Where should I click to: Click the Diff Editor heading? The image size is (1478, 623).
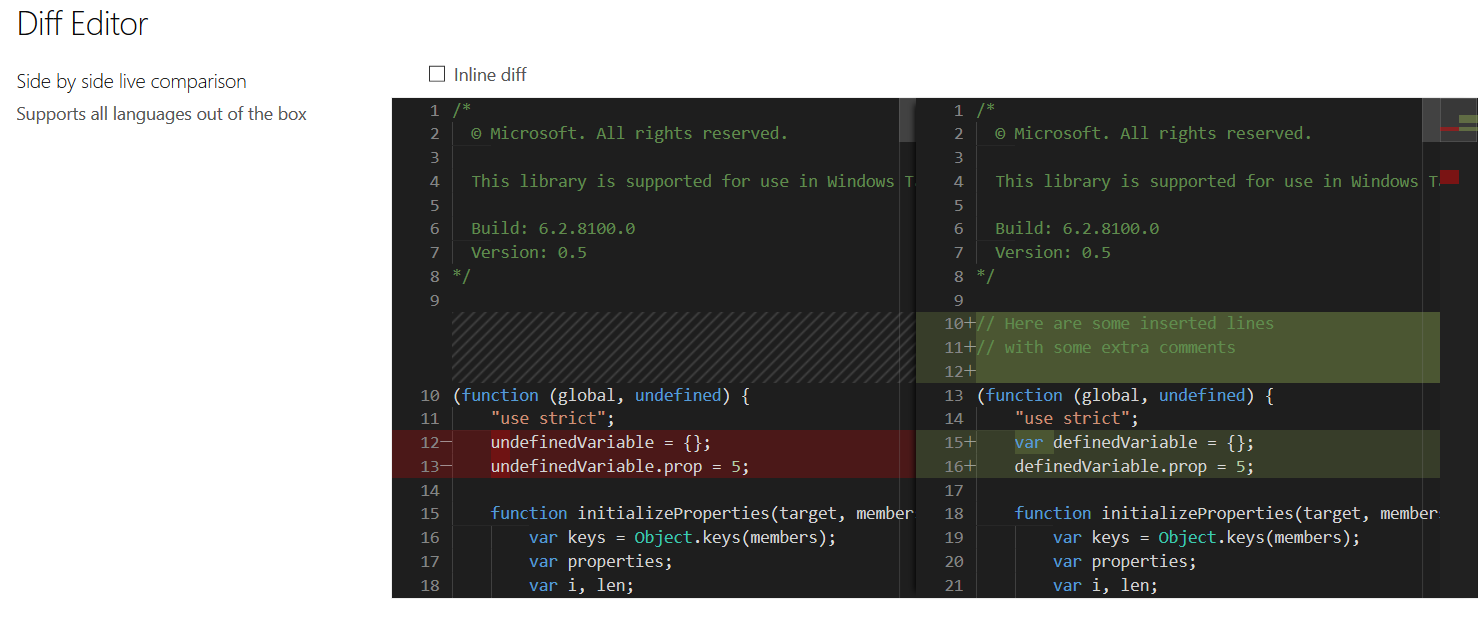pos(82,23)
